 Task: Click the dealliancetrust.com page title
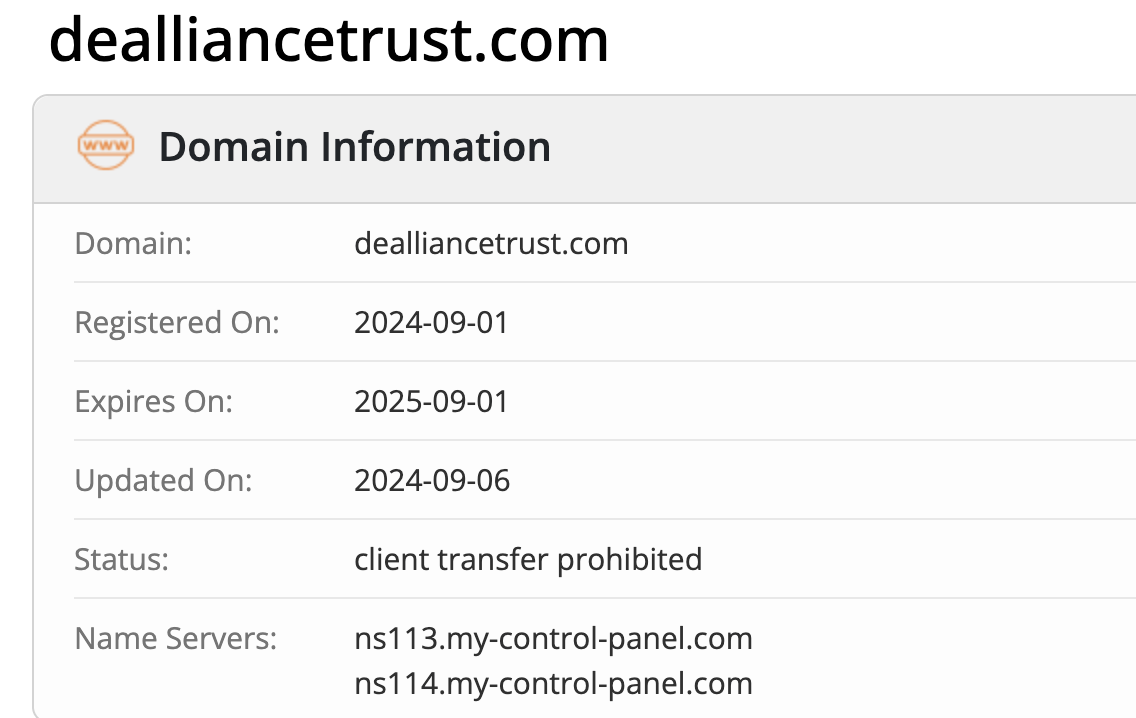[328, 42]
